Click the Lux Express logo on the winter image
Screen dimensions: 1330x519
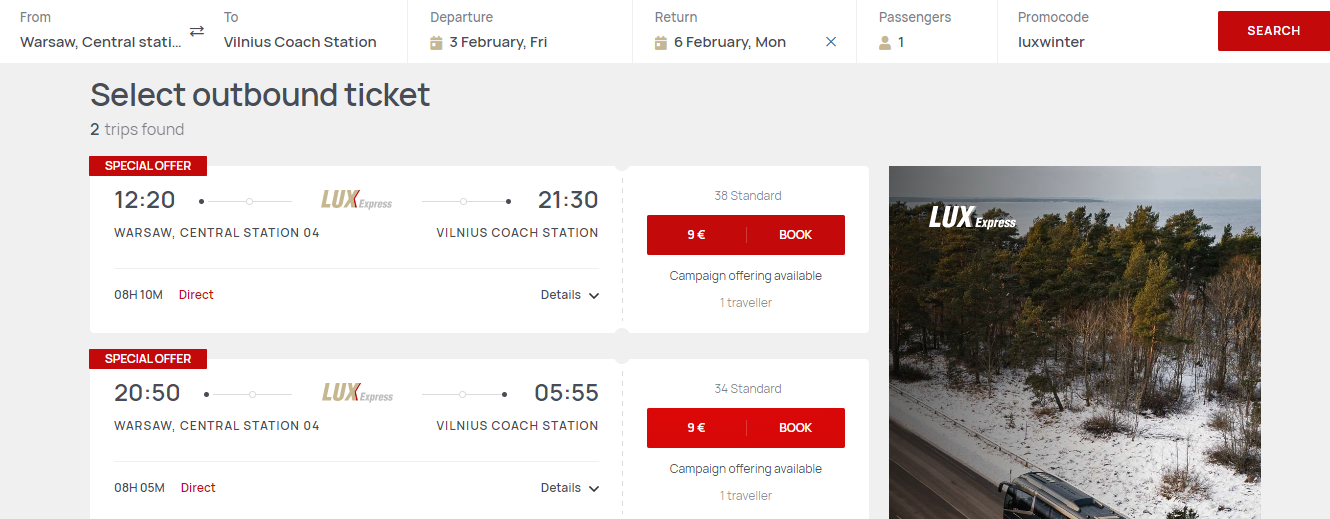tap(972, 217)
